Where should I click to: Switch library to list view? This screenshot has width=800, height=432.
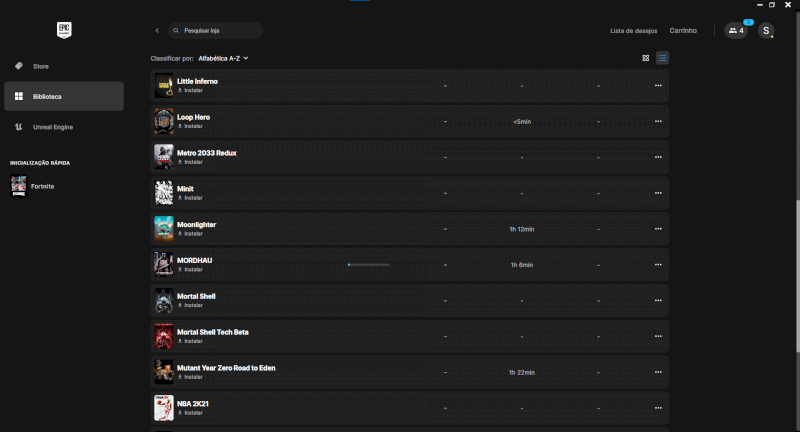662,58
